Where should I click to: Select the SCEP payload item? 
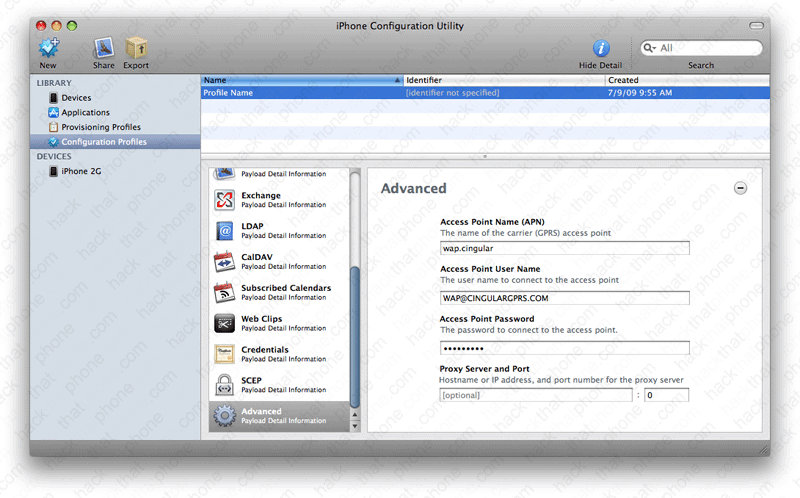260,385
